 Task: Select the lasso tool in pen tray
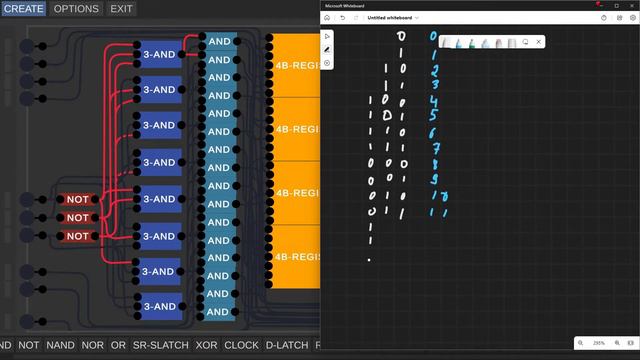(525, 42)
